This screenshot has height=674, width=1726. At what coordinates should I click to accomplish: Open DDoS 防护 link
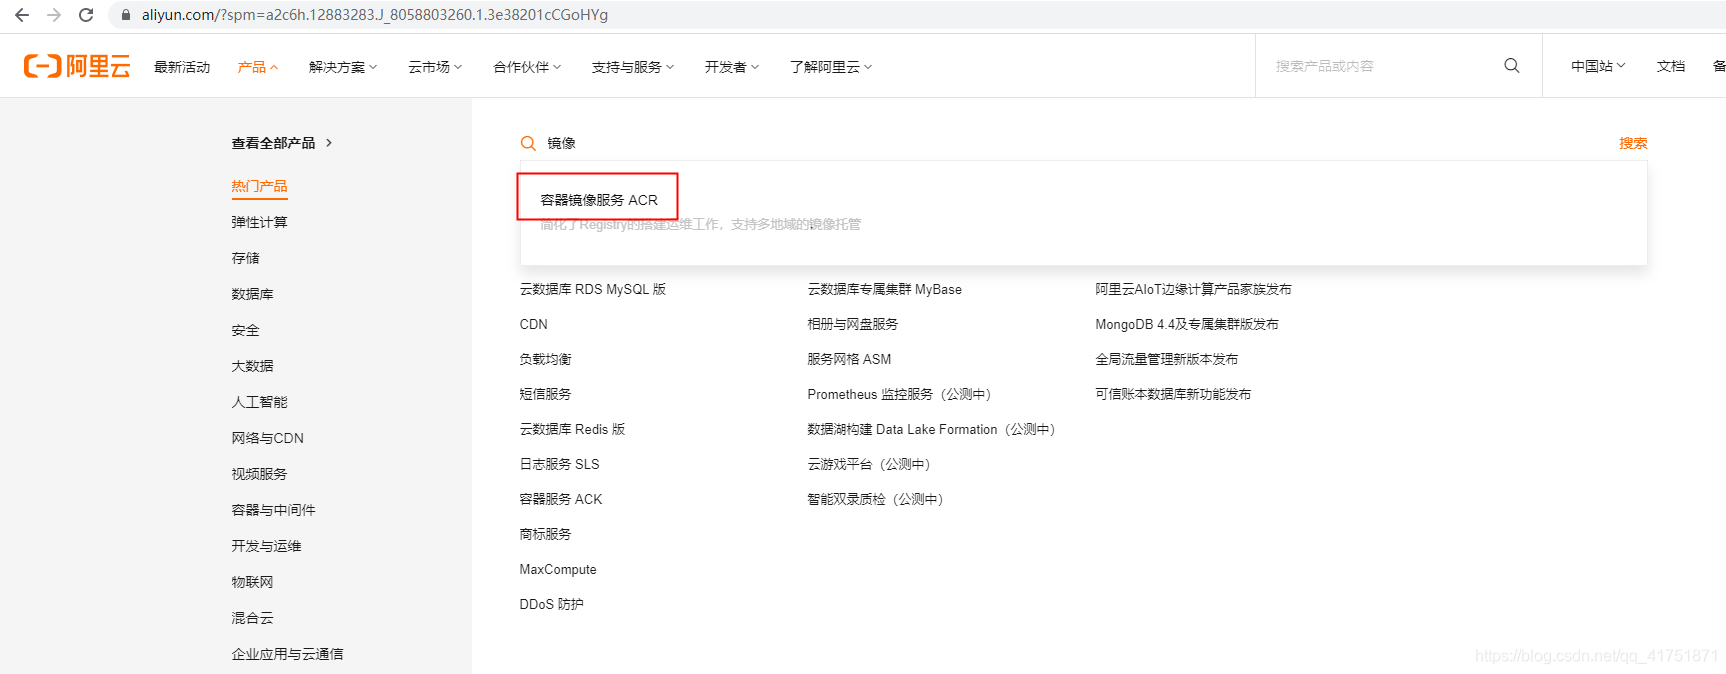[x=551, y=604]
